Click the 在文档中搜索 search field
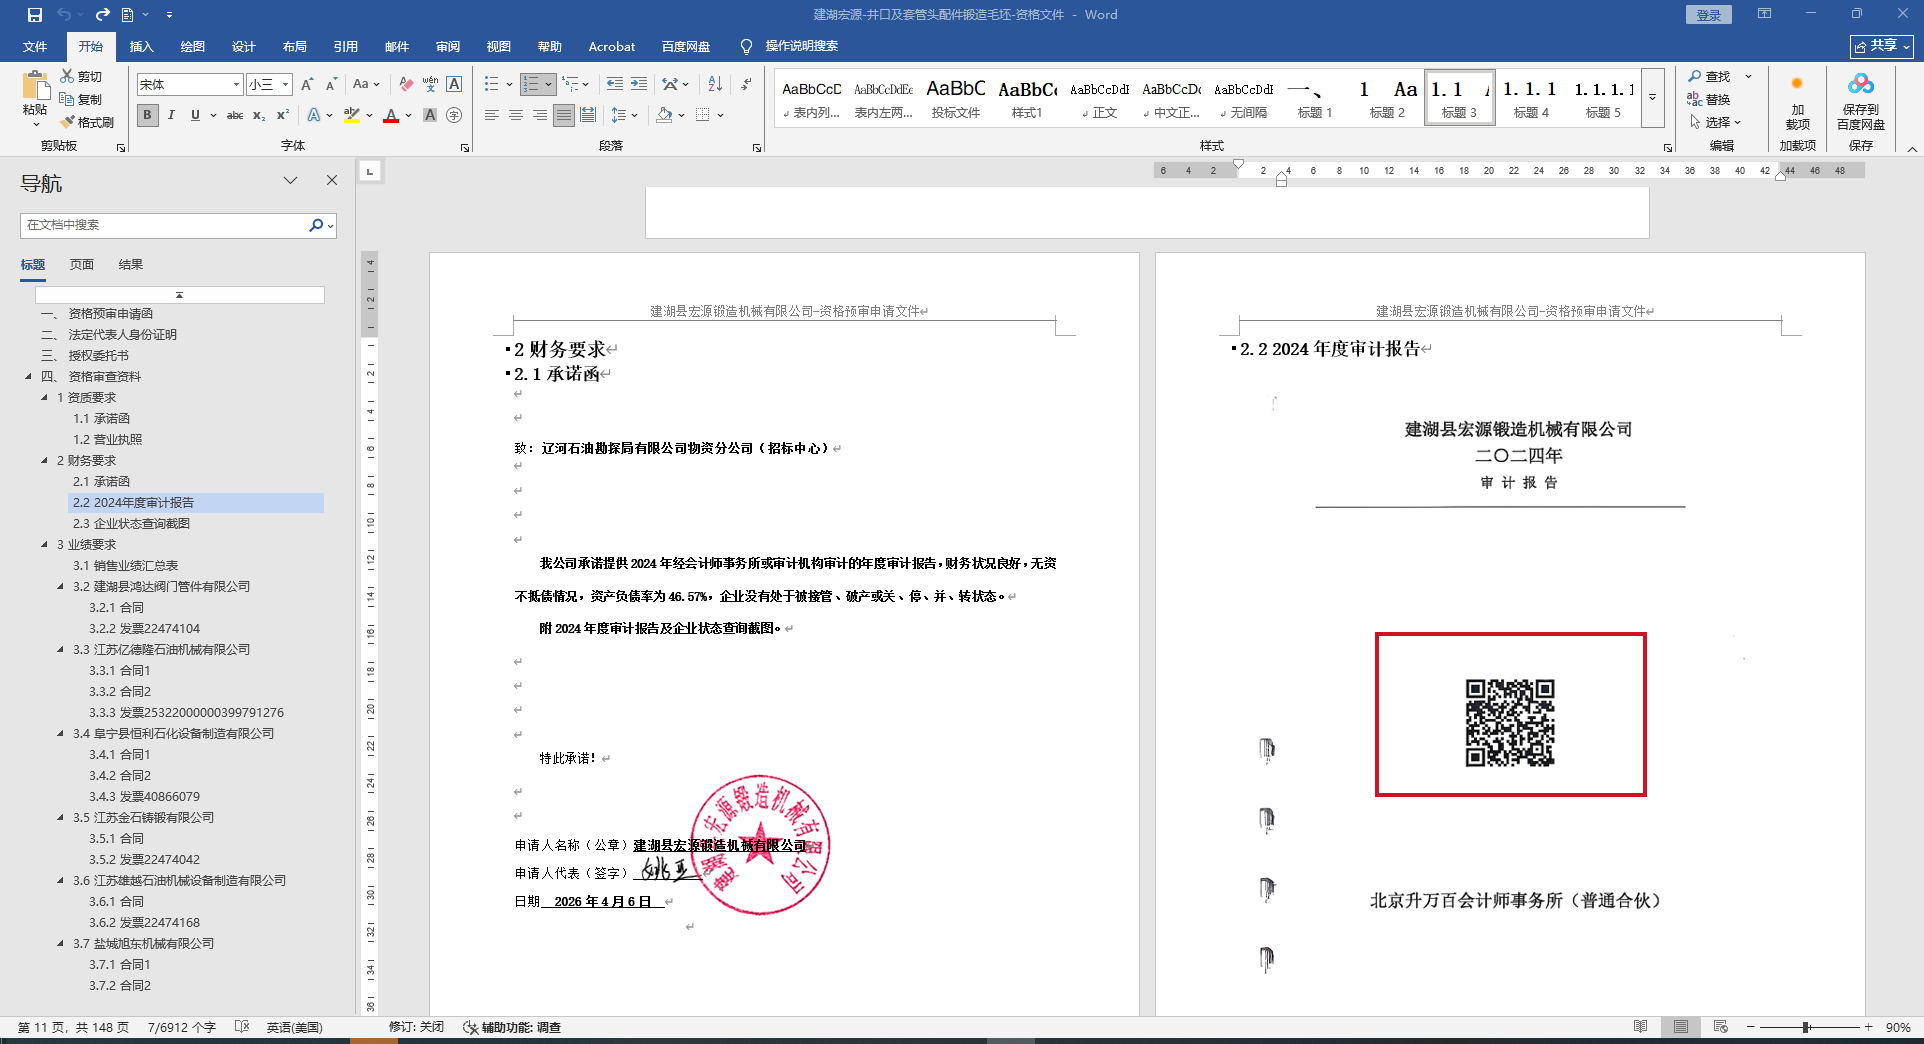The width and height of the screenshot is (1924, 1044). click(x=164, y=225)
